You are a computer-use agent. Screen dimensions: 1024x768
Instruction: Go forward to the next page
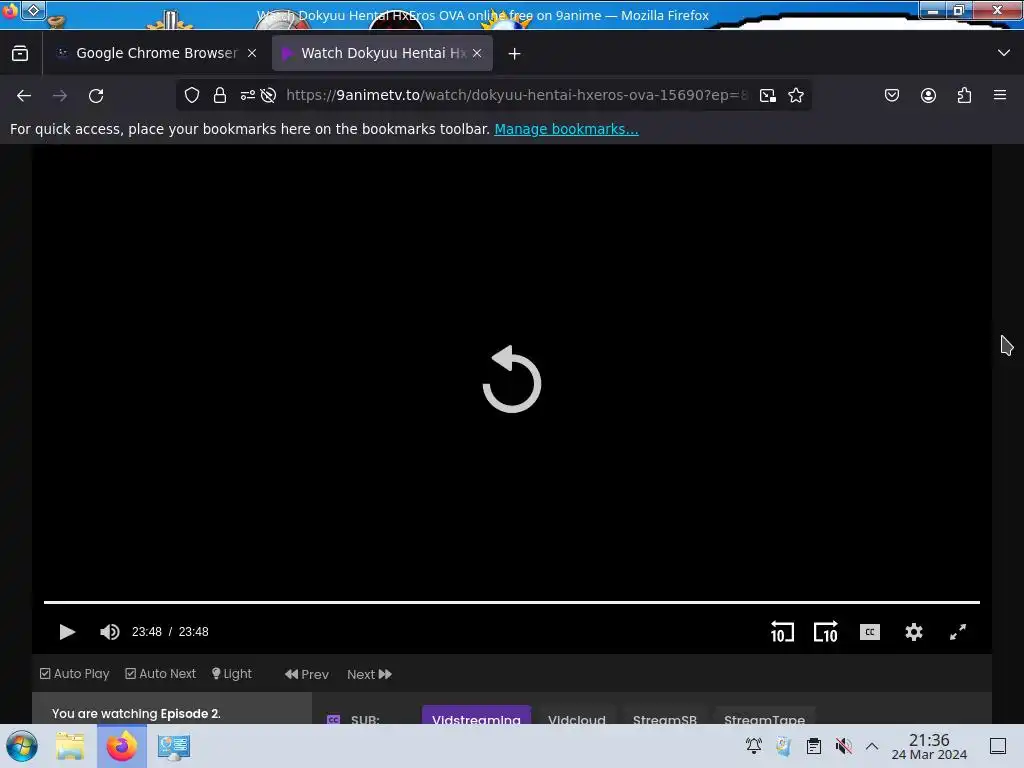point(60,95)
